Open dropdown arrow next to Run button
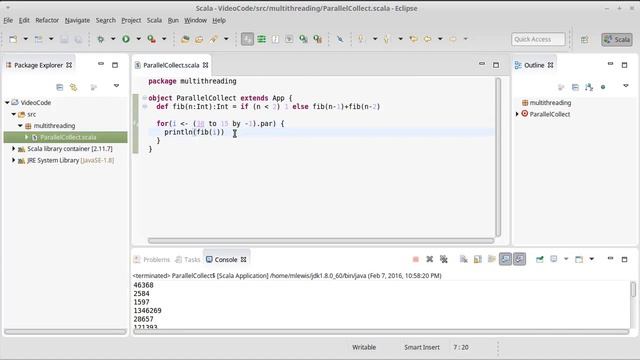The image size is (640, 360). pos(138,39)
